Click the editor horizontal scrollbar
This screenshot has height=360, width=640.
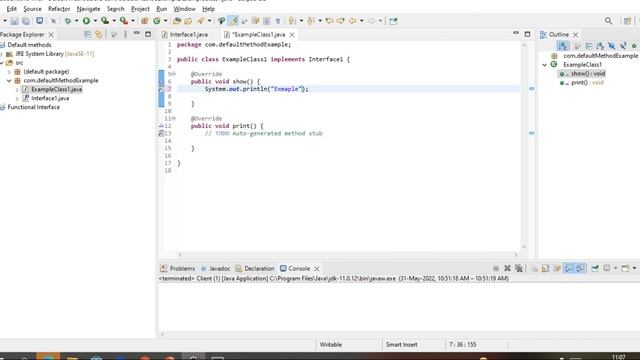tap(348, 255)
